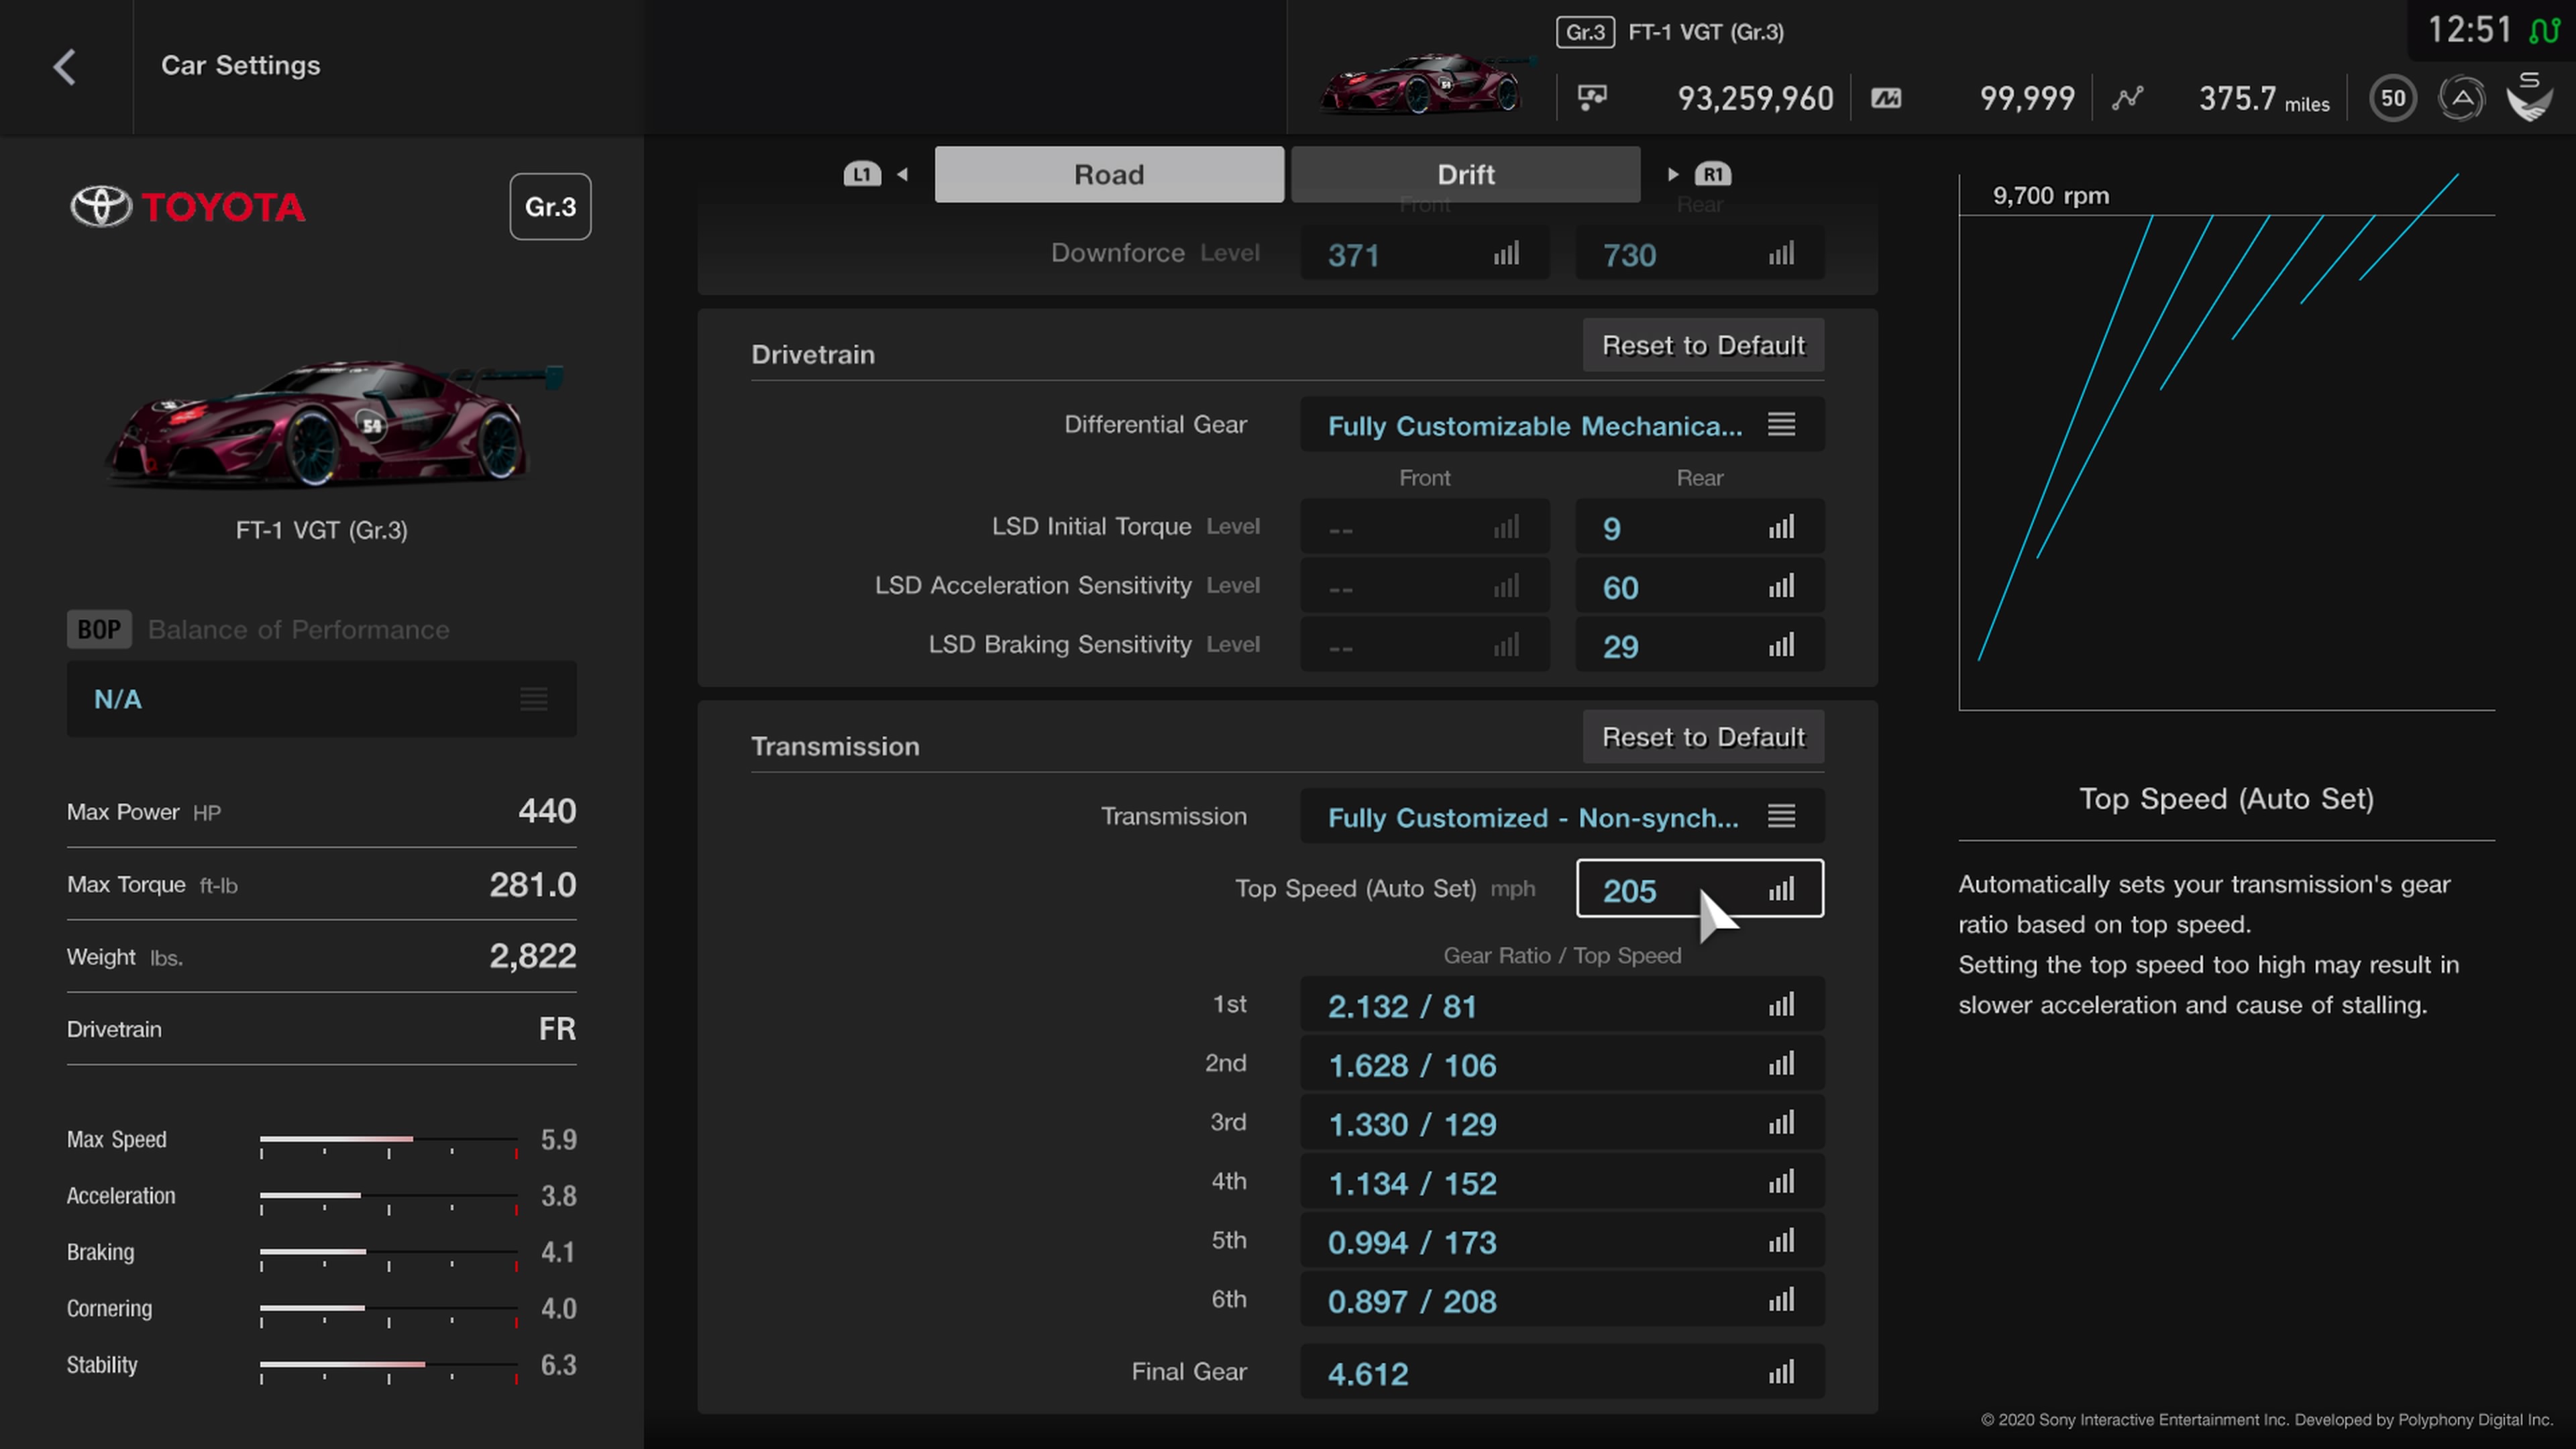The height and width of the screenshot is (1449, 2576).
Task: Adjust the rear LSD Braking Sensitivity value 29
Action: [1700, 645]
